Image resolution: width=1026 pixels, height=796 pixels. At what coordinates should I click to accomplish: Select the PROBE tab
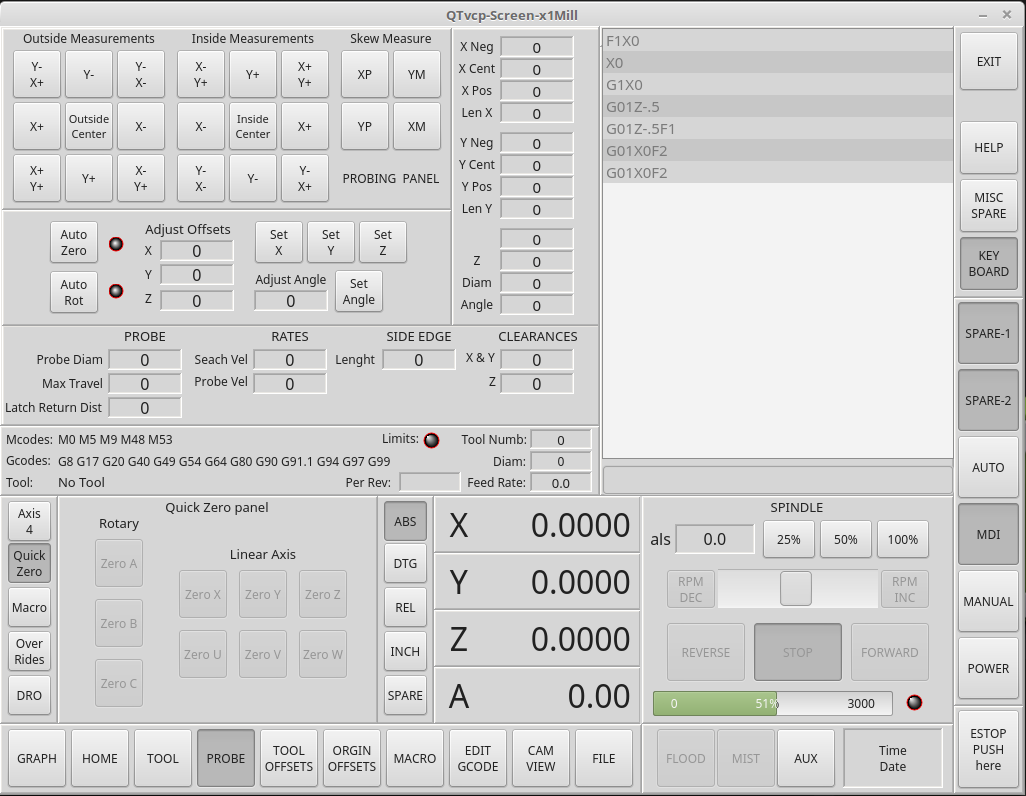[x=226, y=759]
